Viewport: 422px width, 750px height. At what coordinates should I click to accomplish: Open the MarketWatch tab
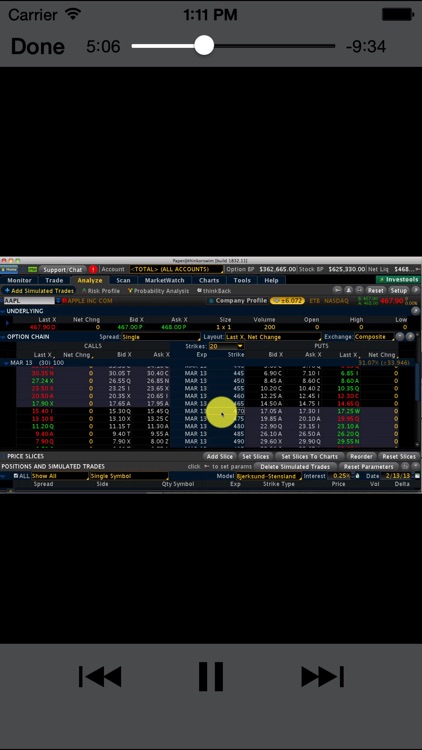164,280
